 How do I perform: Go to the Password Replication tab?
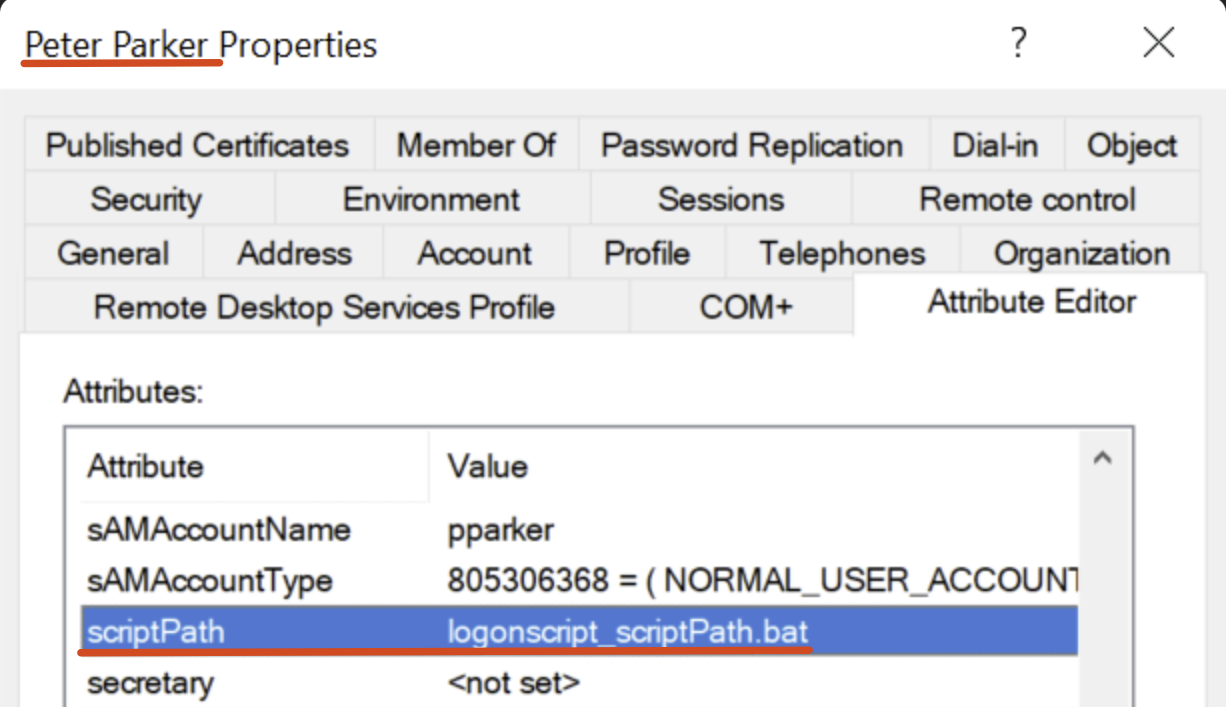click(752, 146)
